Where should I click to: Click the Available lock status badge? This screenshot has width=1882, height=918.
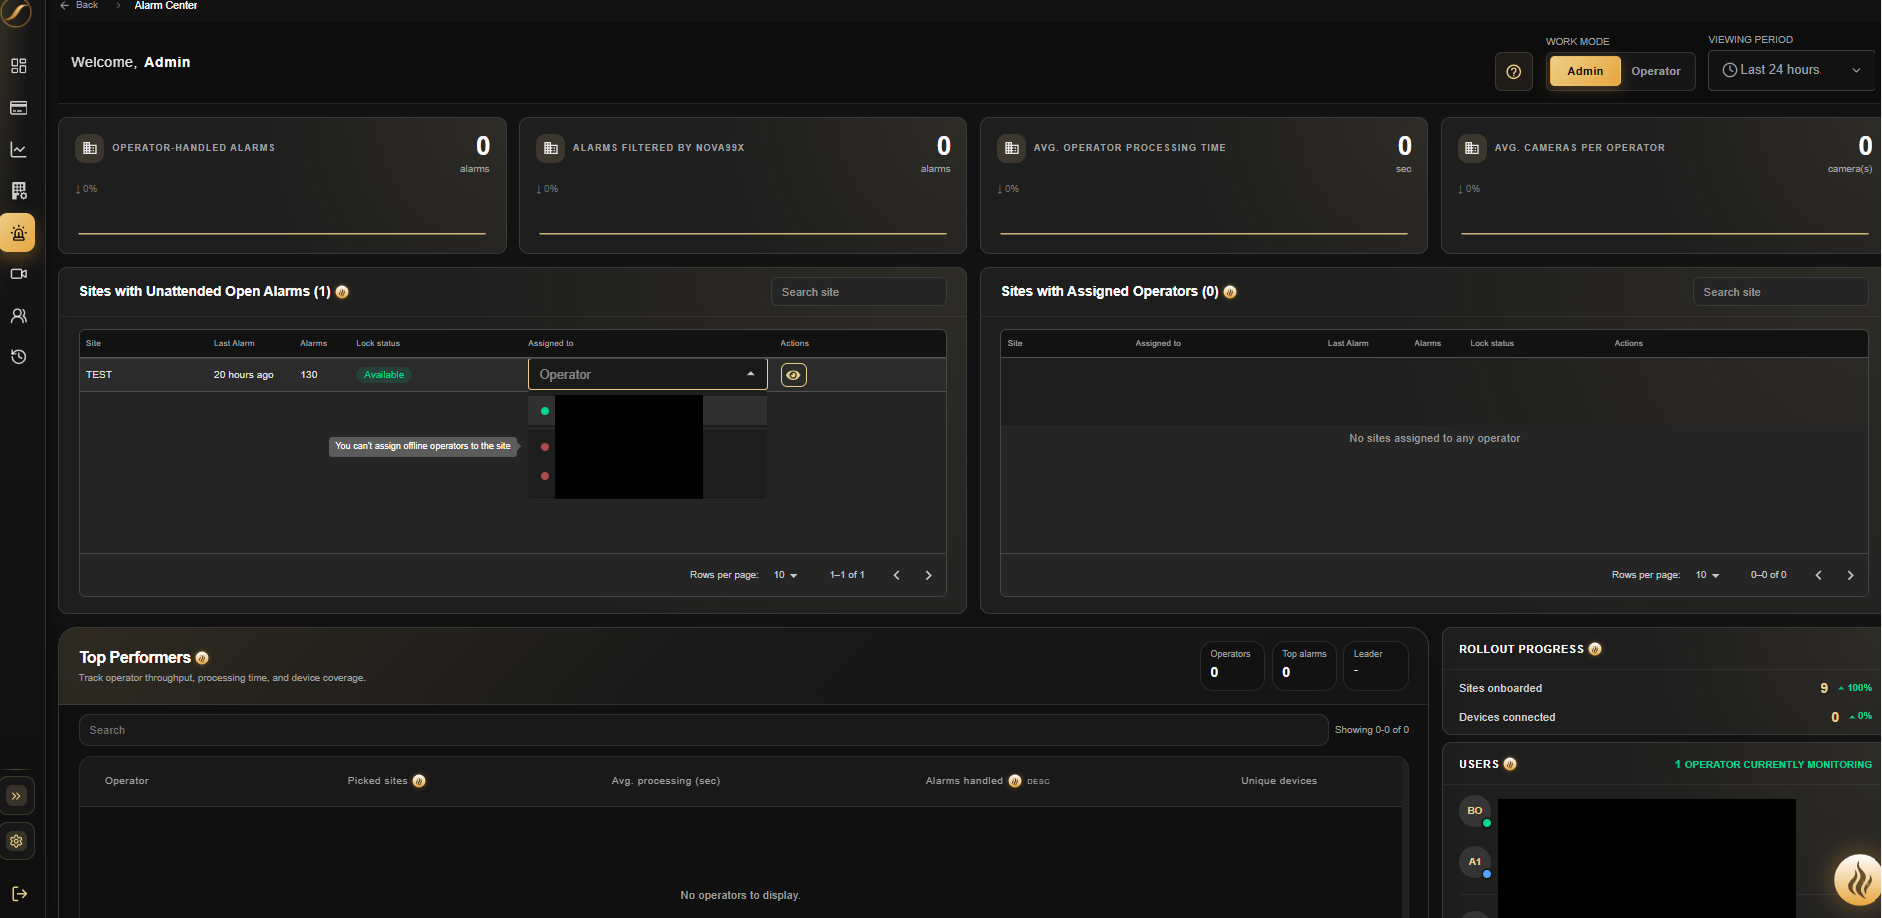(384, 375)
